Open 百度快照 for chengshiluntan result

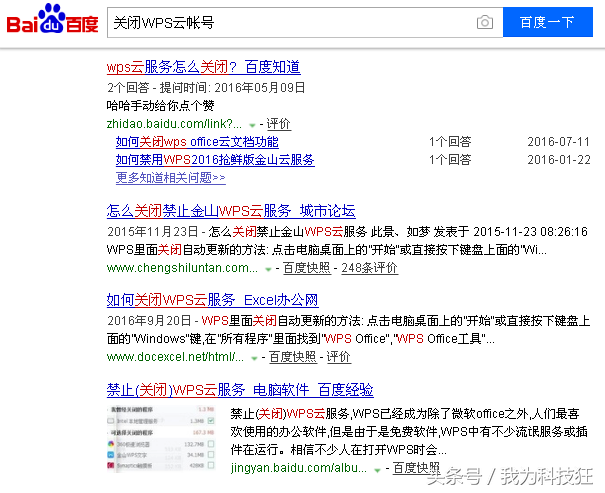(x=307, y=268)
